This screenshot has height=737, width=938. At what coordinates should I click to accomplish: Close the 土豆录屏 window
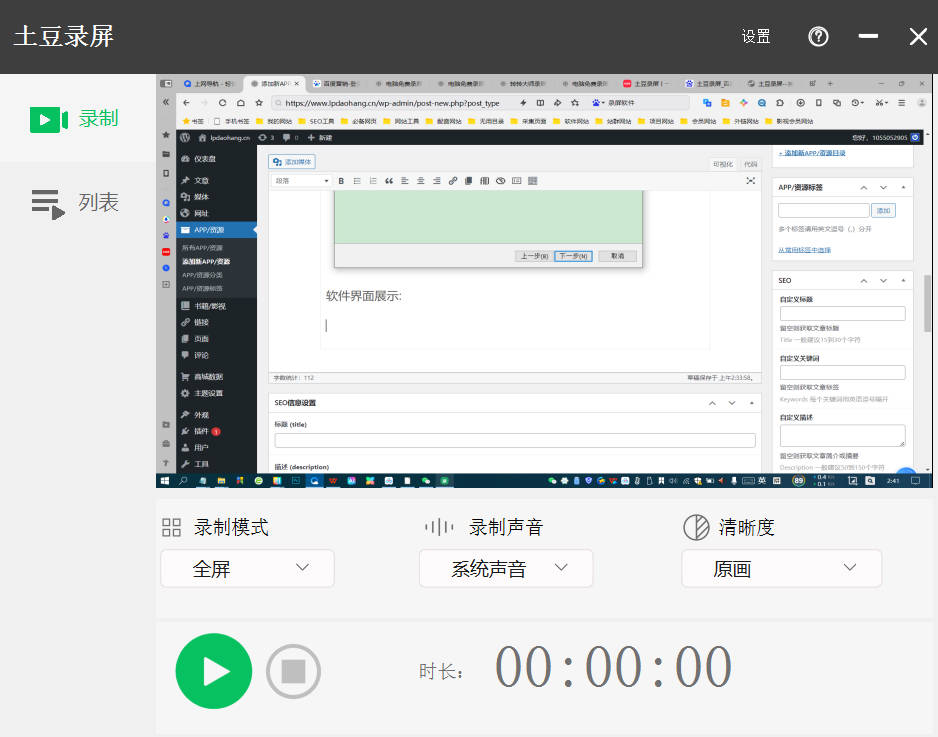click(917, 37)
